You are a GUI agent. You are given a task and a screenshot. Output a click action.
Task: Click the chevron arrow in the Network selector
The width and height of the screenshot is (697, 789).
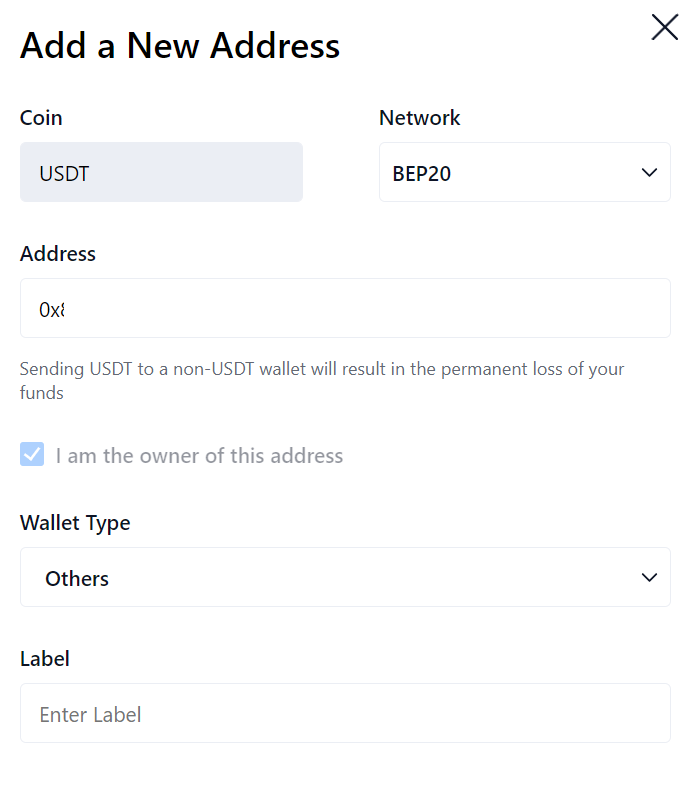[649, 172]
